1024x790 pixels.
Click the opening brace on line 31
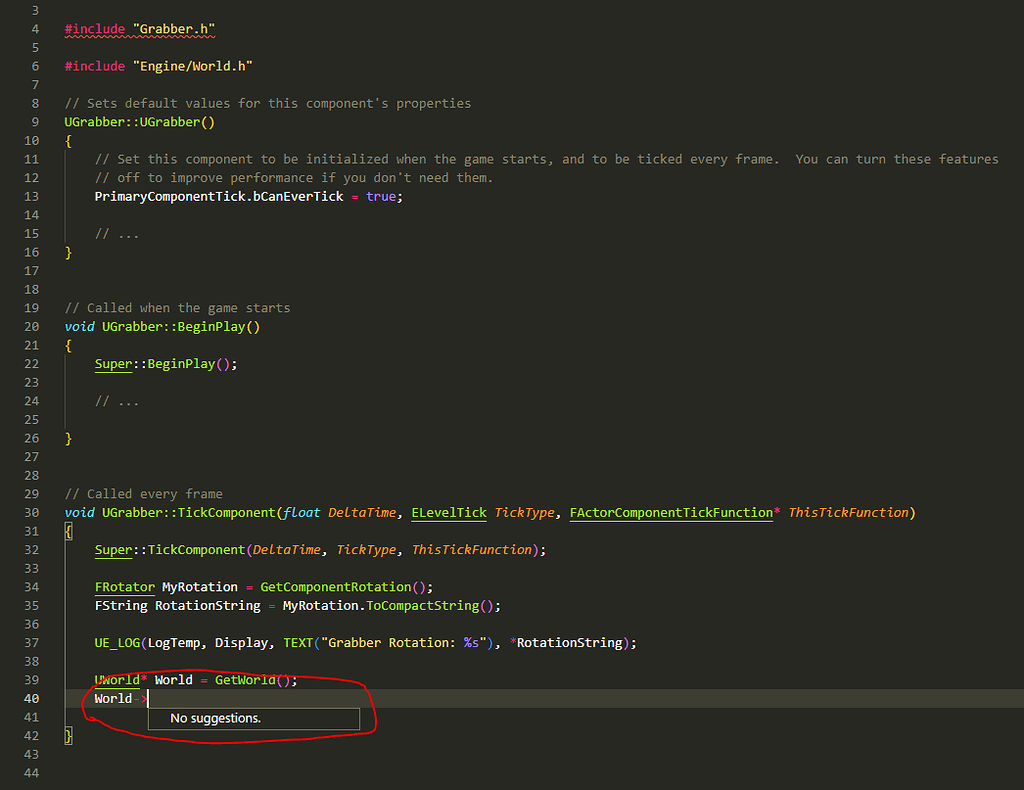(69, 531)
